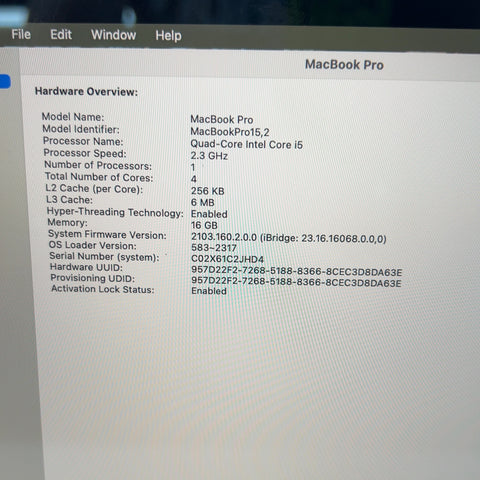Select the 256 KB value
Image resolution: width=480 pixels, height=480 pixels.
[208, 191]
